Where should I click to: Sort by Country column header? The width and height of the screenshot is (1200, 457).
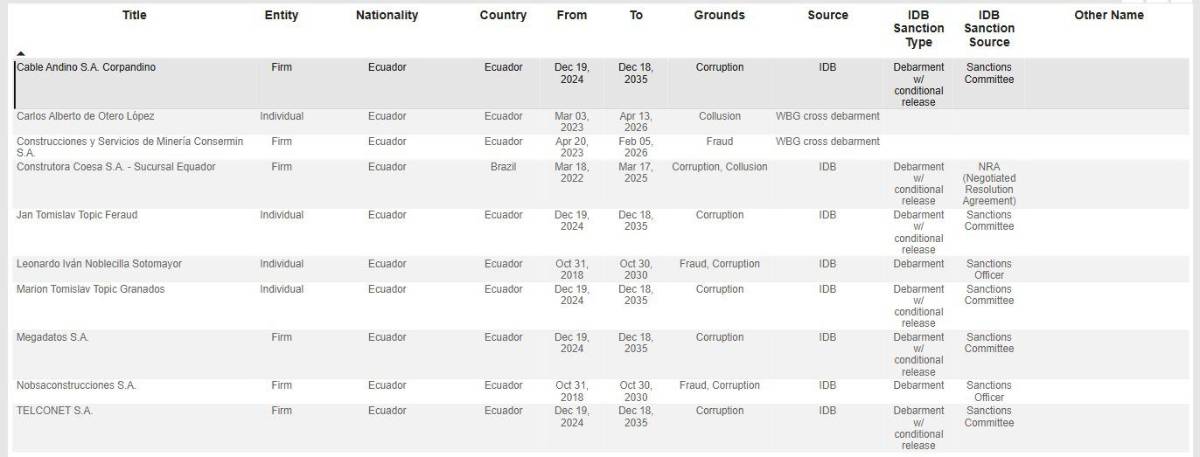click(503, 16)
